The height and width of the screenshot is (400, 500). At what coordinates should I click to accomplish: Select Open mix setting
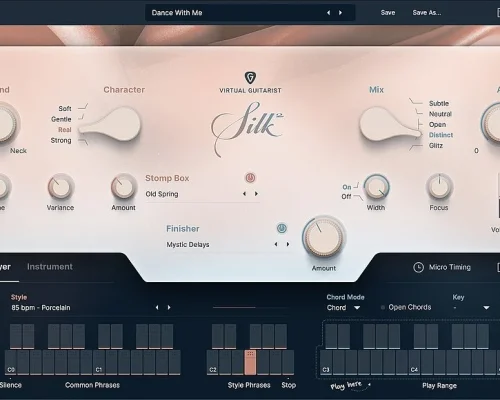coord(437,124)
